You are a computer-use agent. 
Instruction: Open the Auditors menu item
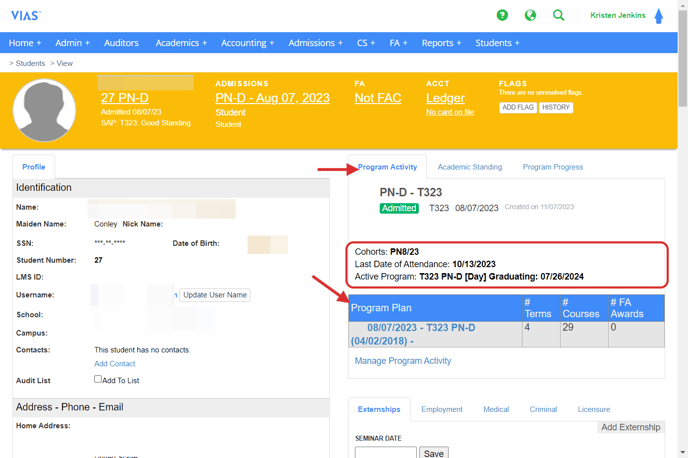point(121,43)
